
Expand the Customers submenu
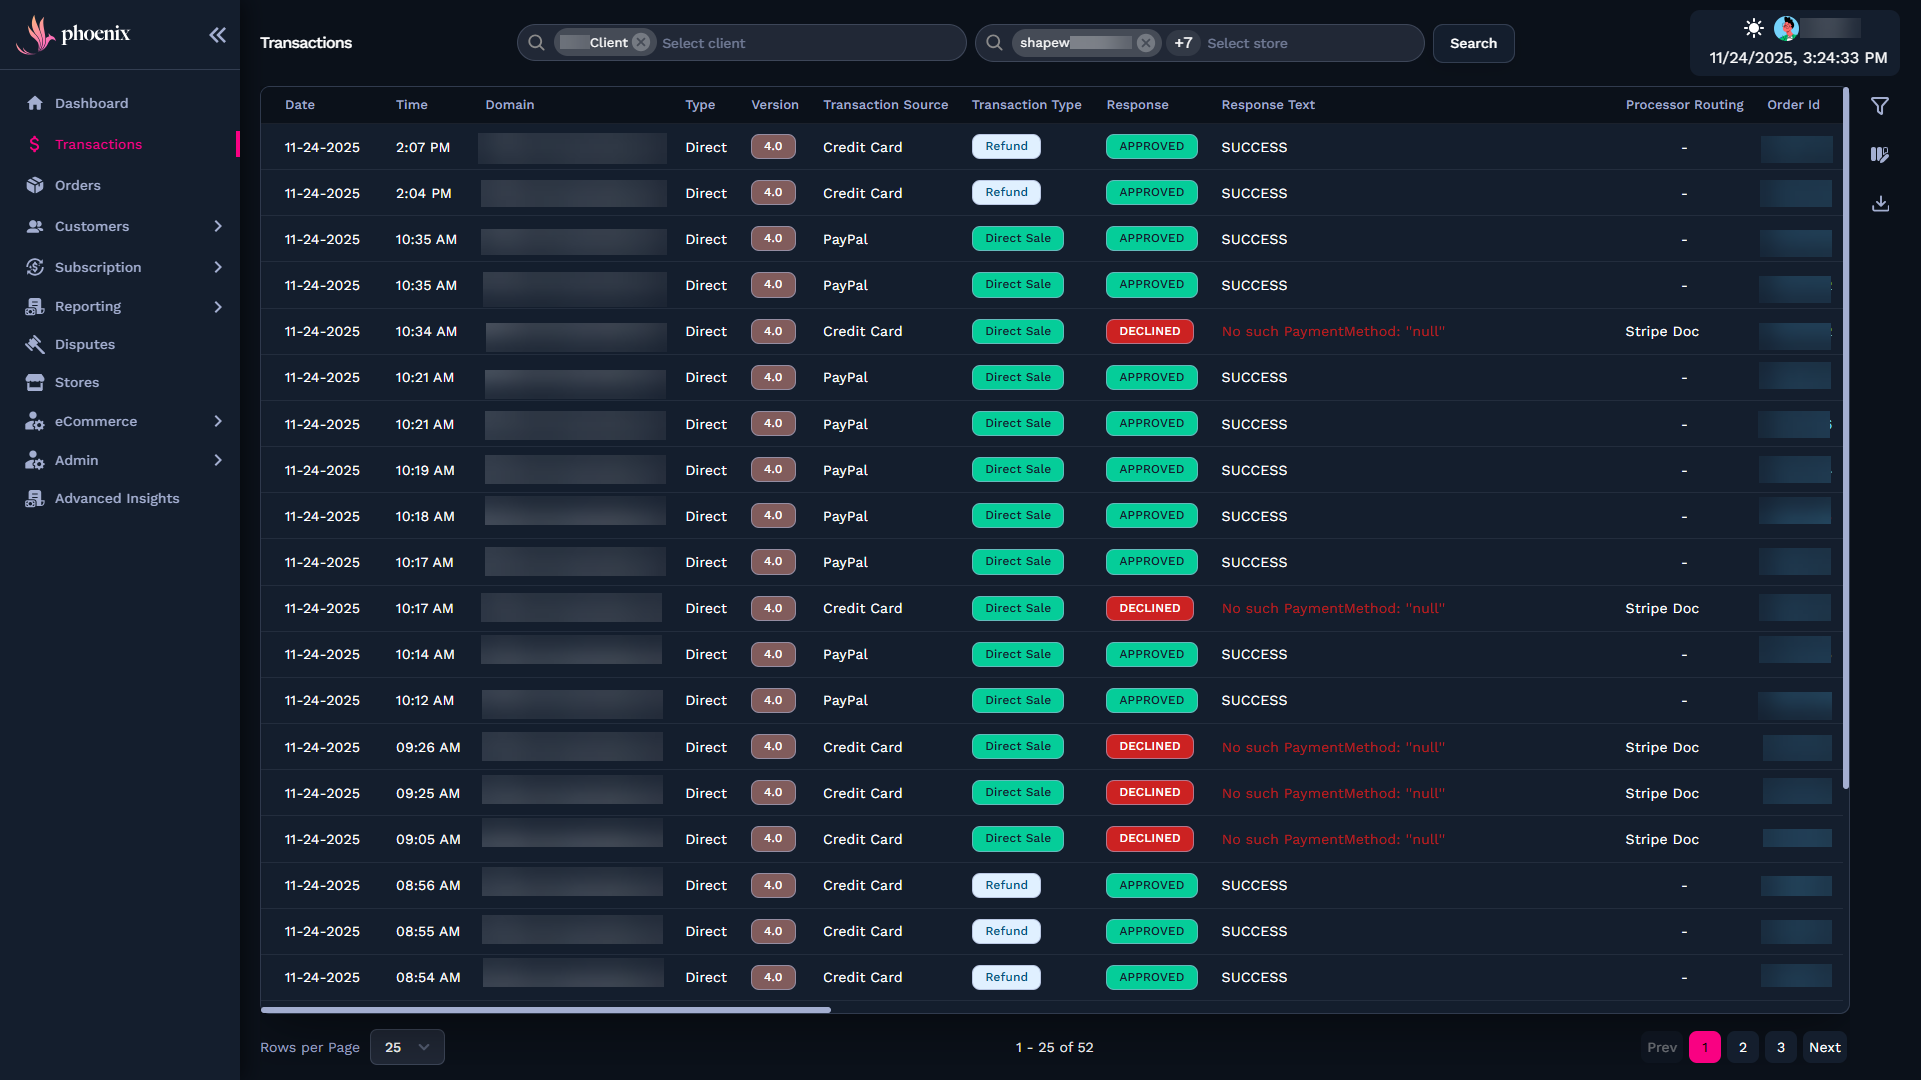tap(218, 227)
